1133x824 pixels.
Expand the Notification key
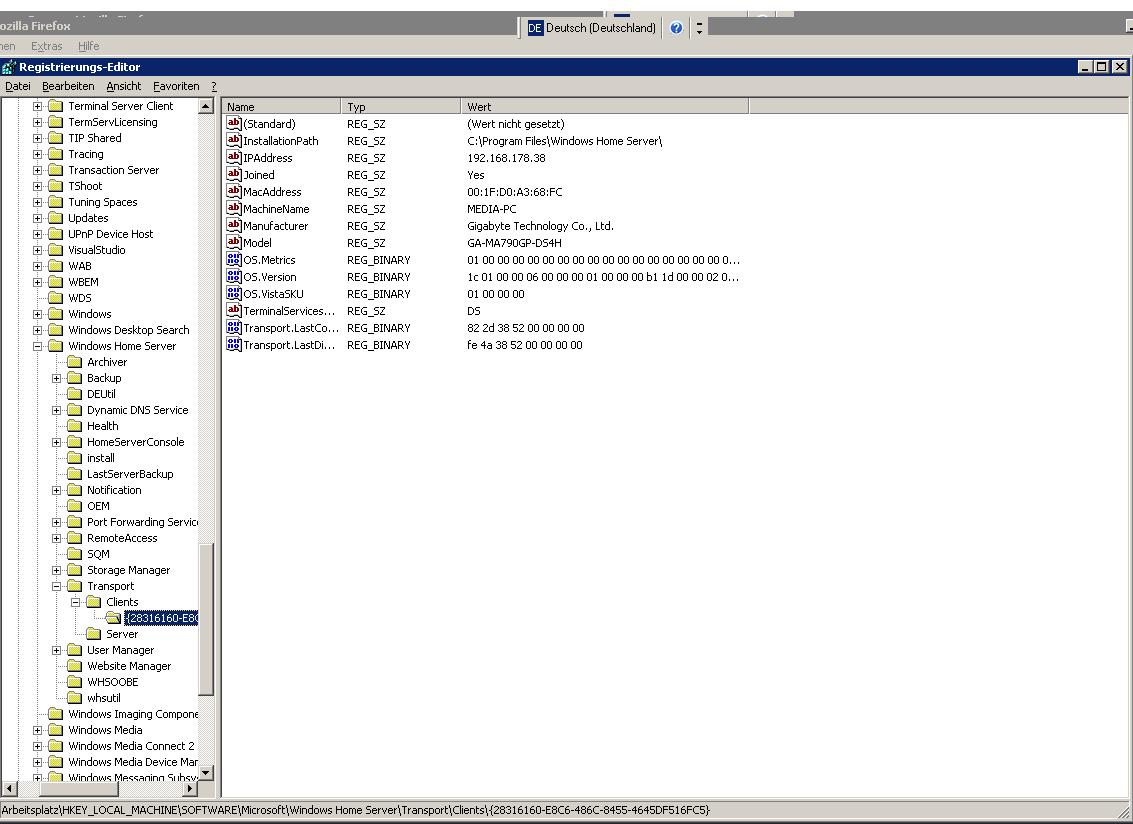(56, 490)
